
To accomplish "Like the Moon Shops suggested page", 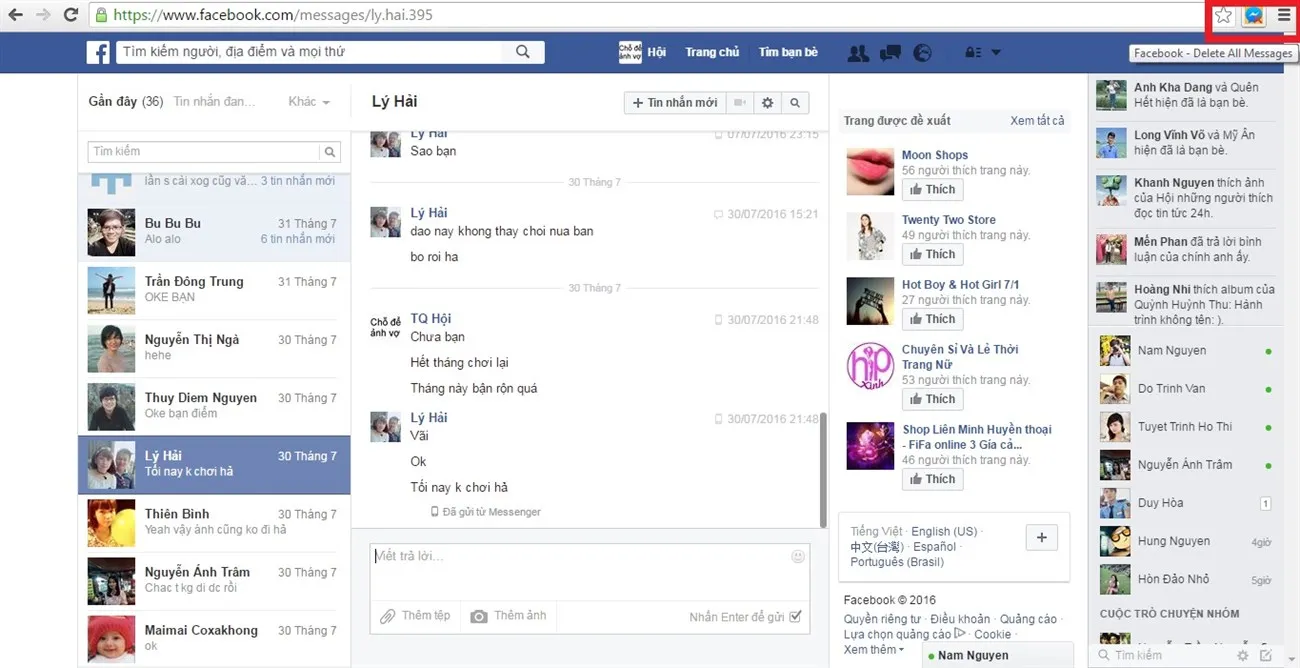I will (x=931, y=189).
